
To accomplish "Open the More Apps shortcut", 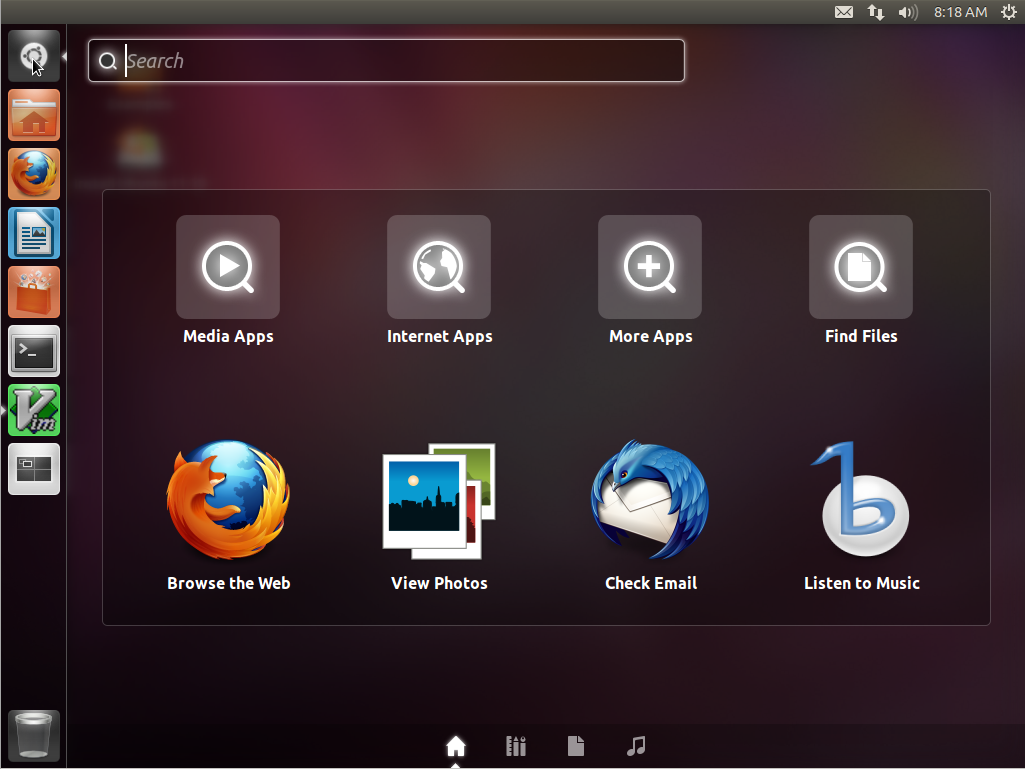I will pyautogui.click(x=650, y=267).
